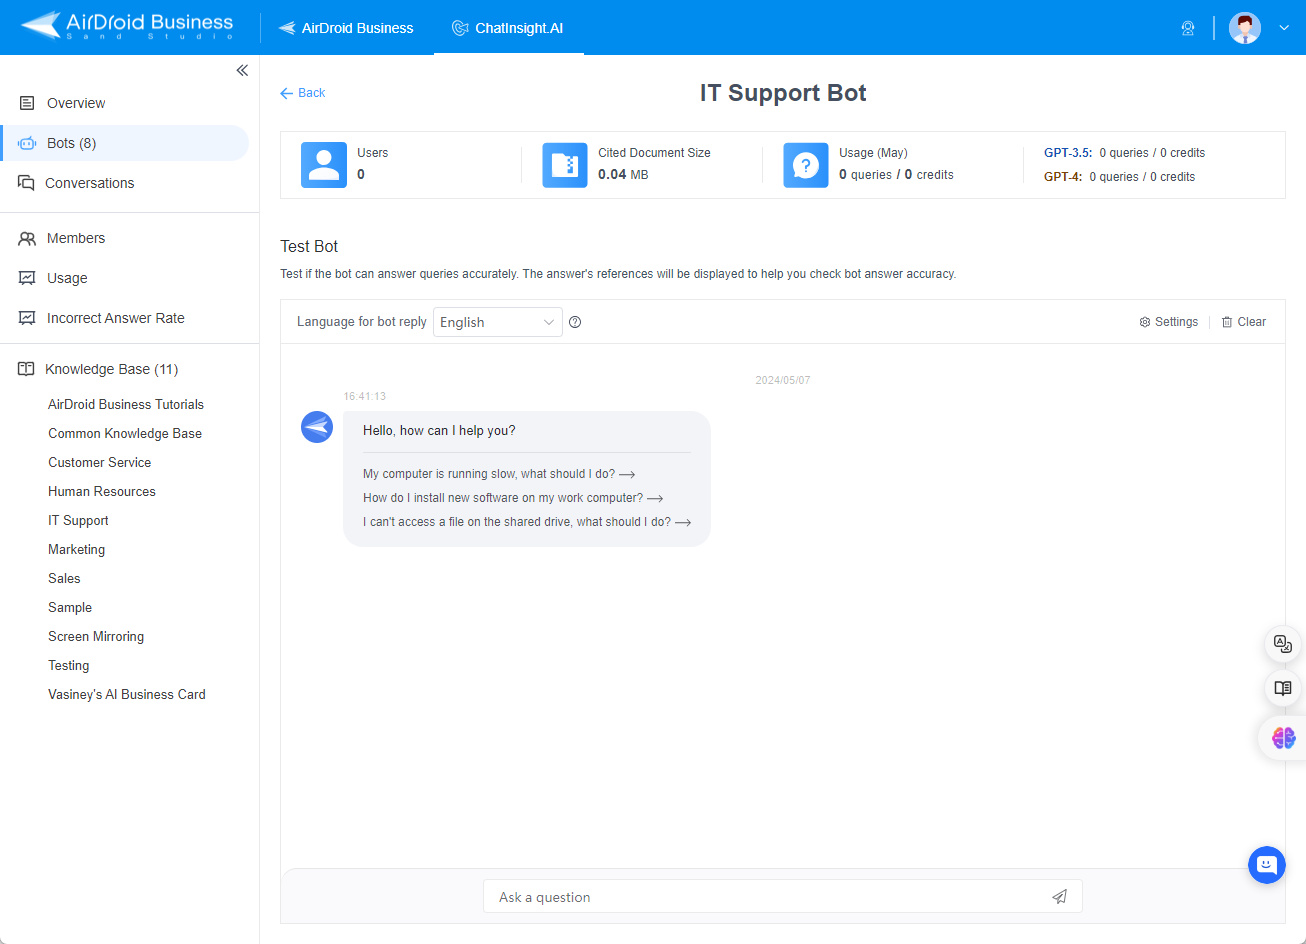Select Screen Mirroring knowledge base
Image resolution: width=1306 pixels, height=944 pixels.
(x=96, y=636)
